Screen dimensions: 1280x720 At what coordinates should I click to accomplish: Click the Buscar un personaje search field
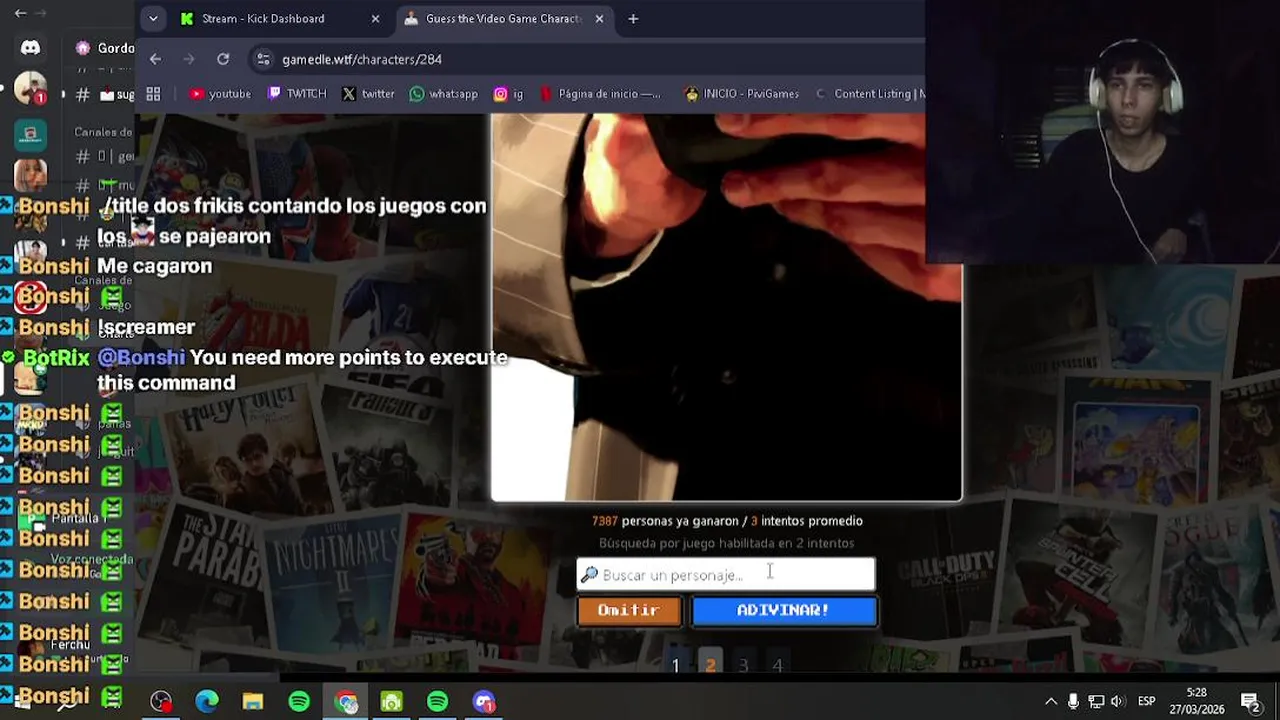point(726,574)
